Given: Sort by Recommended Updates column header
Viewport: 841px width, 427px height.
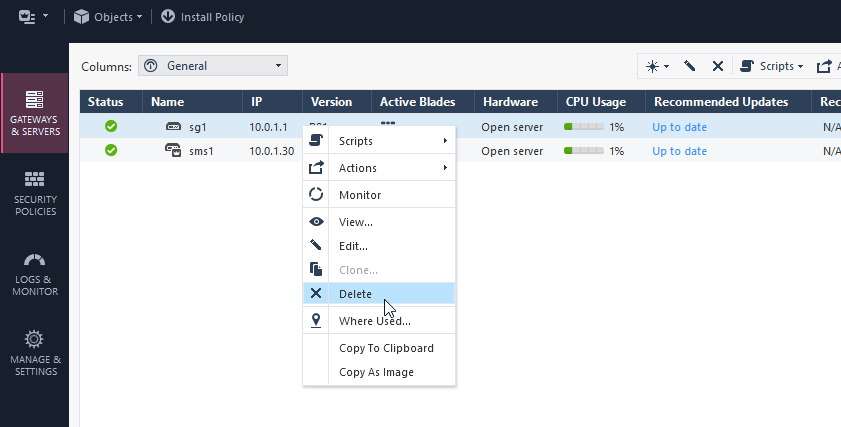Looking at the screenshot, I should click(728, 102).
